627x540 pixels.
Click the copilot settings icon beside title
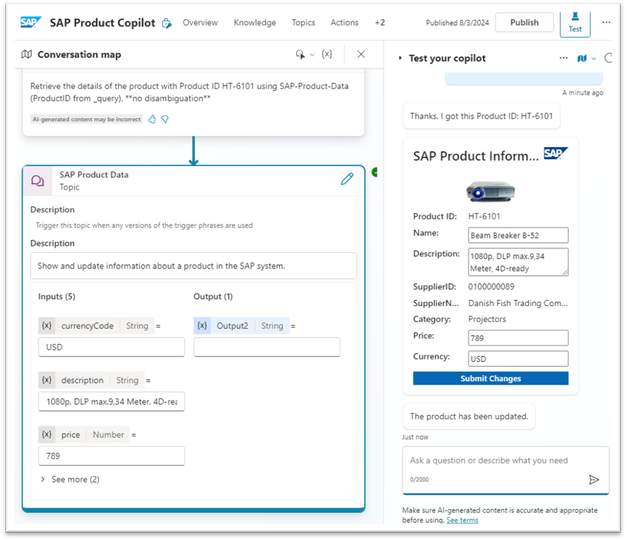point(167,23)
